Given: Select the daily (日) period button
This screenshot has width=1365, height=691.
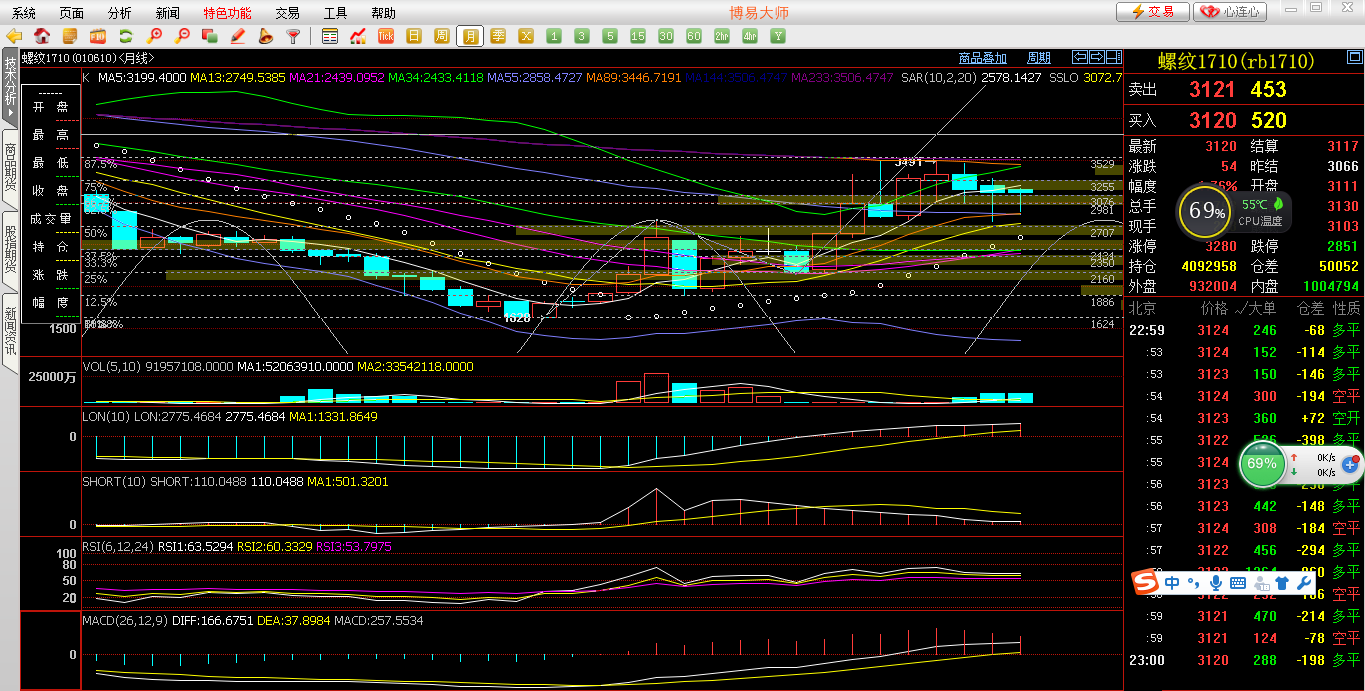Looking at the screenshot, I should click(414, 36).
